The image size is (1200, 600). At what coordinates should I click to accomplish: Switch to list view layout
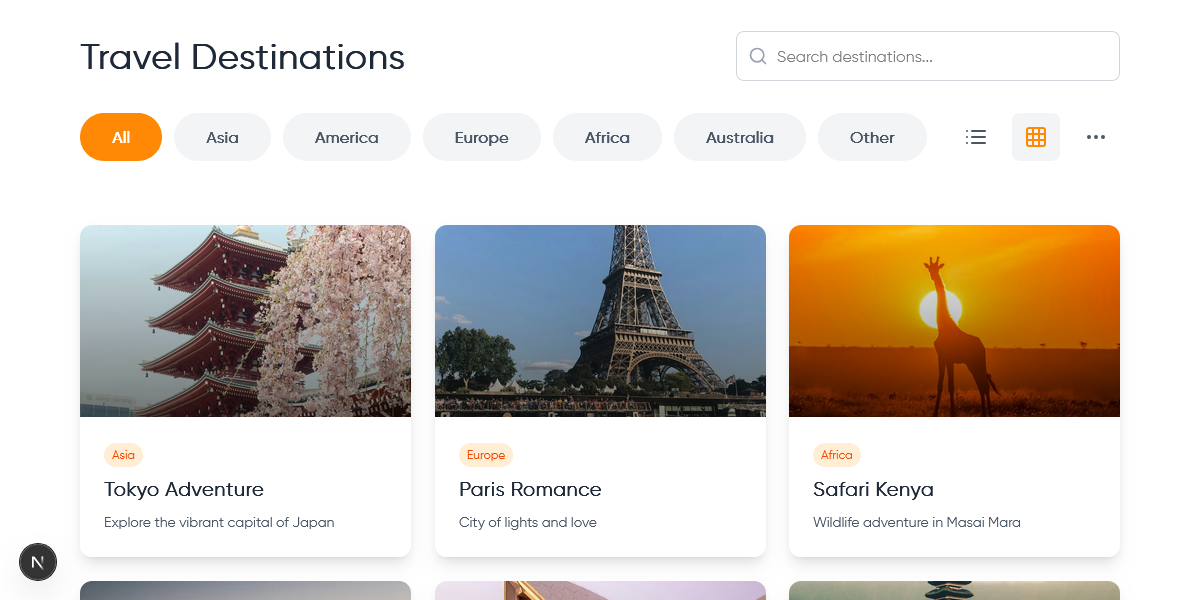pos(976,137)
